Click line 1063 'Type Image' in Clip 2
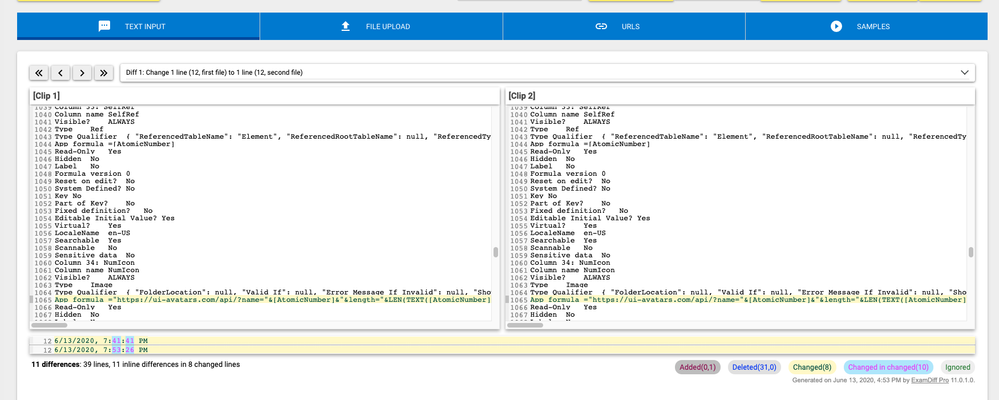The image size is (999, 400). (559, 285)
